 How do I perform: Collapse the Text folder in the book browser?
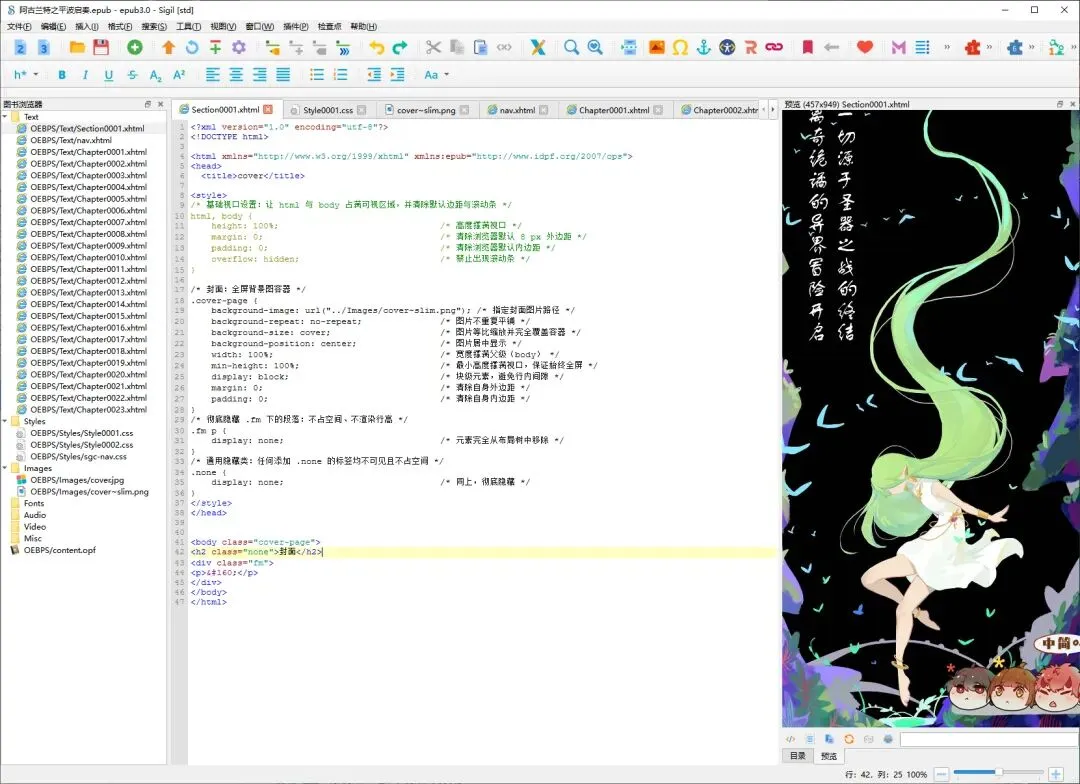(x=5, y=116)
